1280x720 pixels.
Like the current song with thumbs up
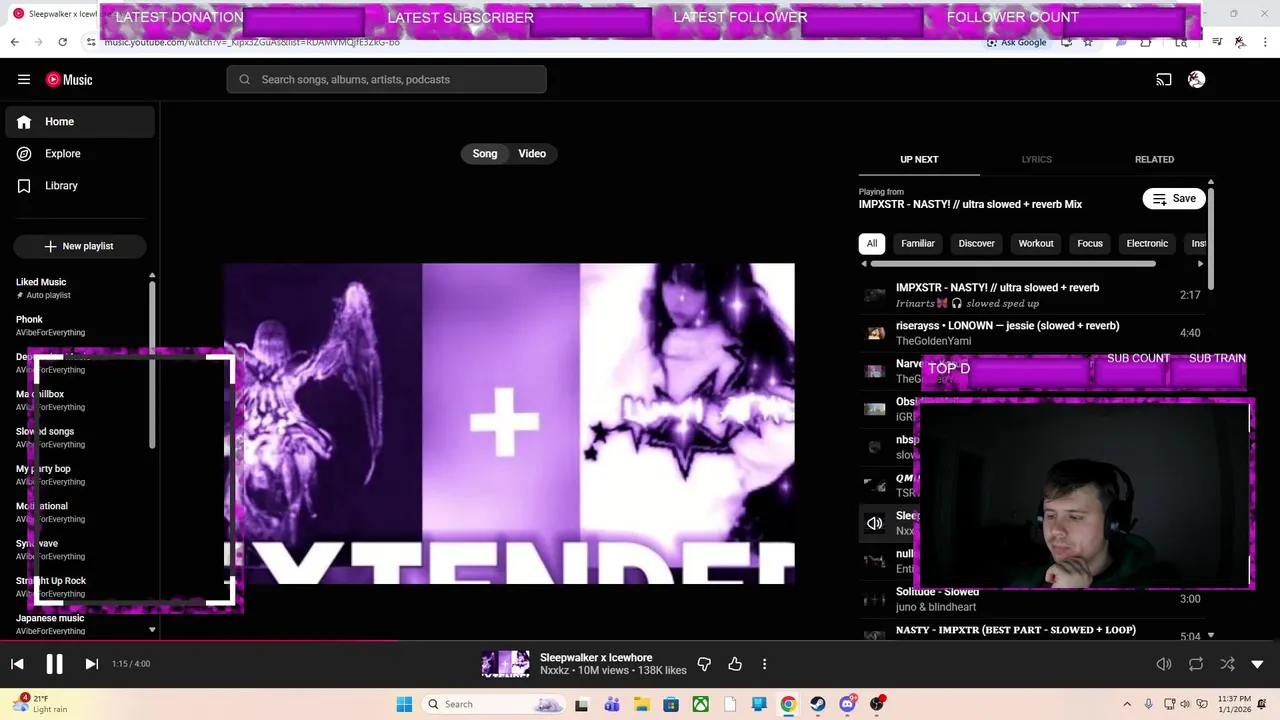735,664
